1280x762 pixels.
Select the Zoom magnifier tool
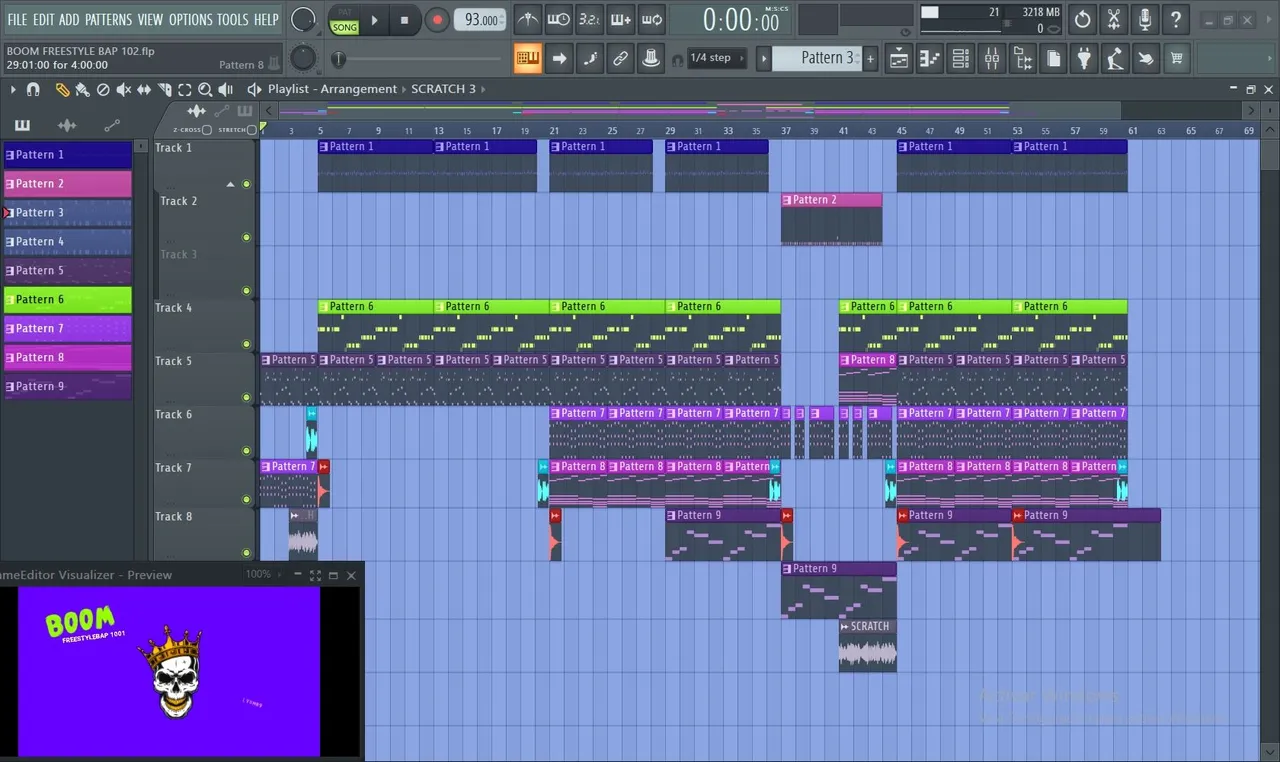[205, 89]
